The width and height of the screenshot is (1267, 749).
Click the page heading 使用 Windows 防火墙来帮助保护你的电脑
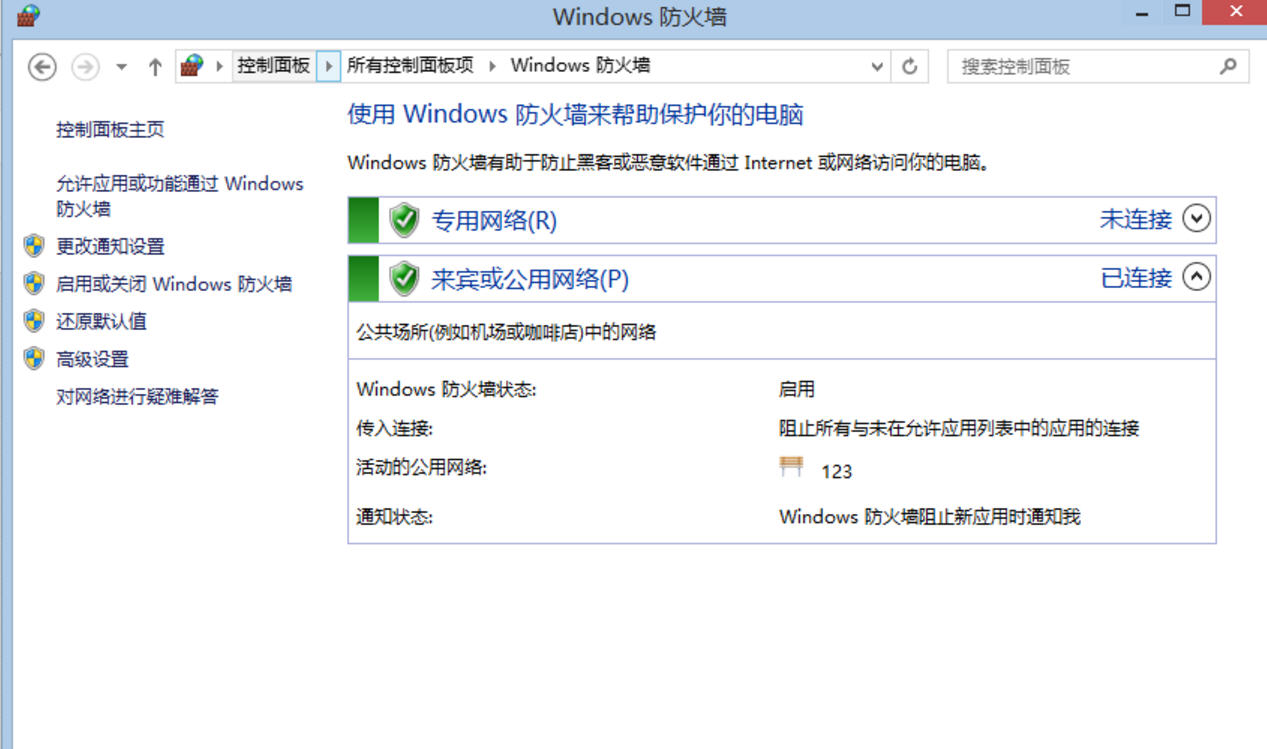[575, 114]
